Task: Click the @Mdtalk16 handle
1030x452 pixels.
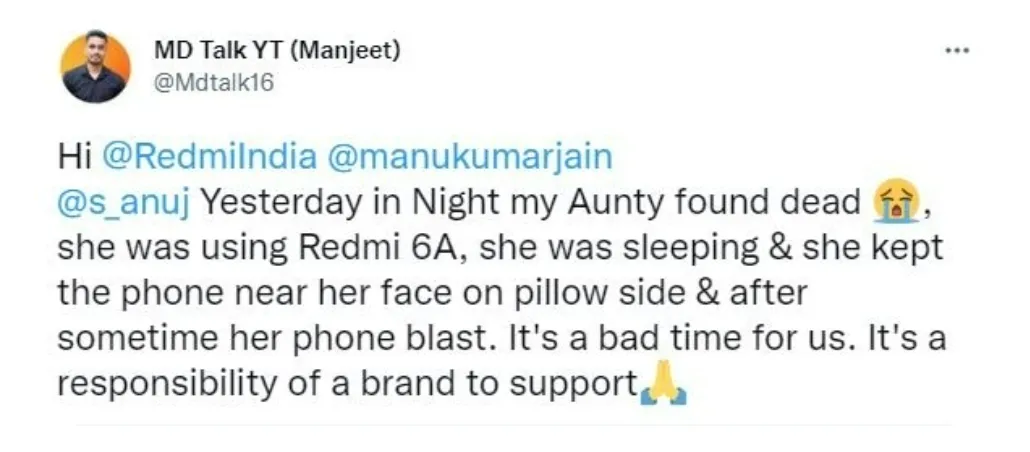Action: tap(213, 83)
